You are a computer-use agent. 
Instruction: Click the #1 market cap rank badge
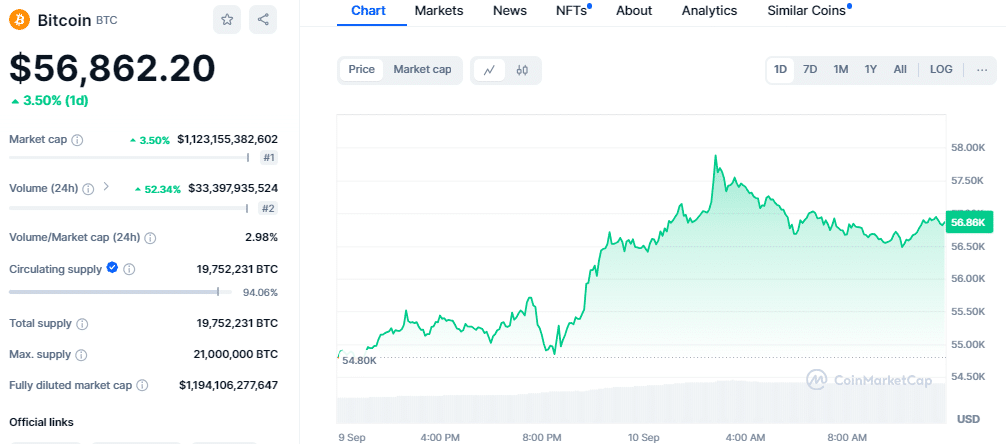click(269, 158)
